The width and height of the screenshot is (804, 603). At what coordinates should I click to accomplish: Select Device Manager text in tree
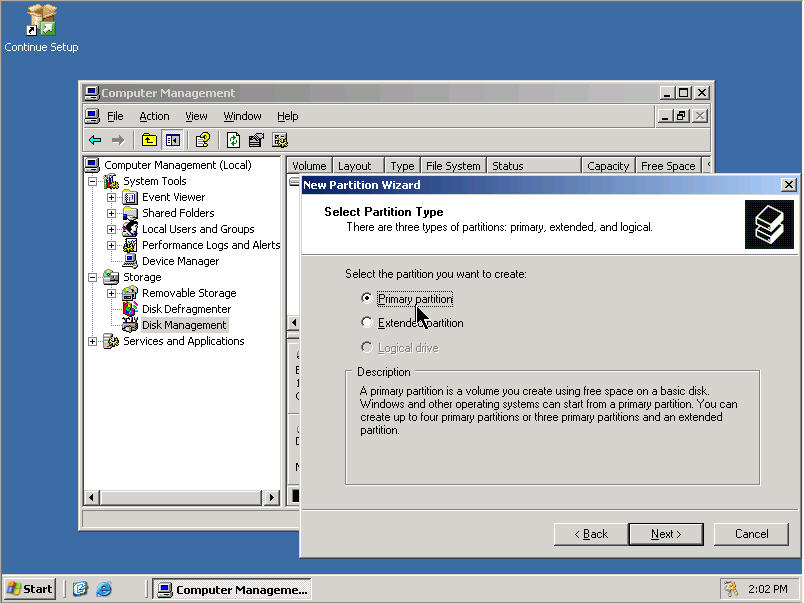click(180, 261)
